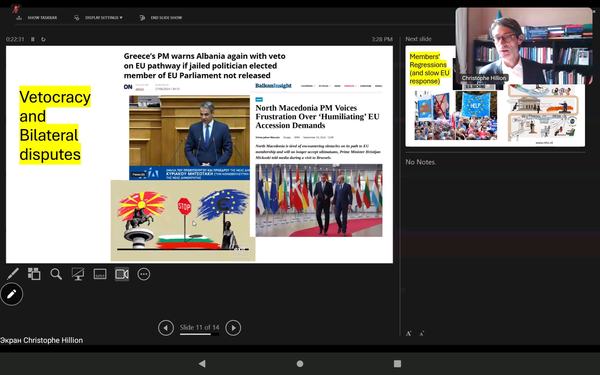Toggle black screen for the slide show
Screen dimensions: 600x375
pyautogui.click(x=78, y=274)
